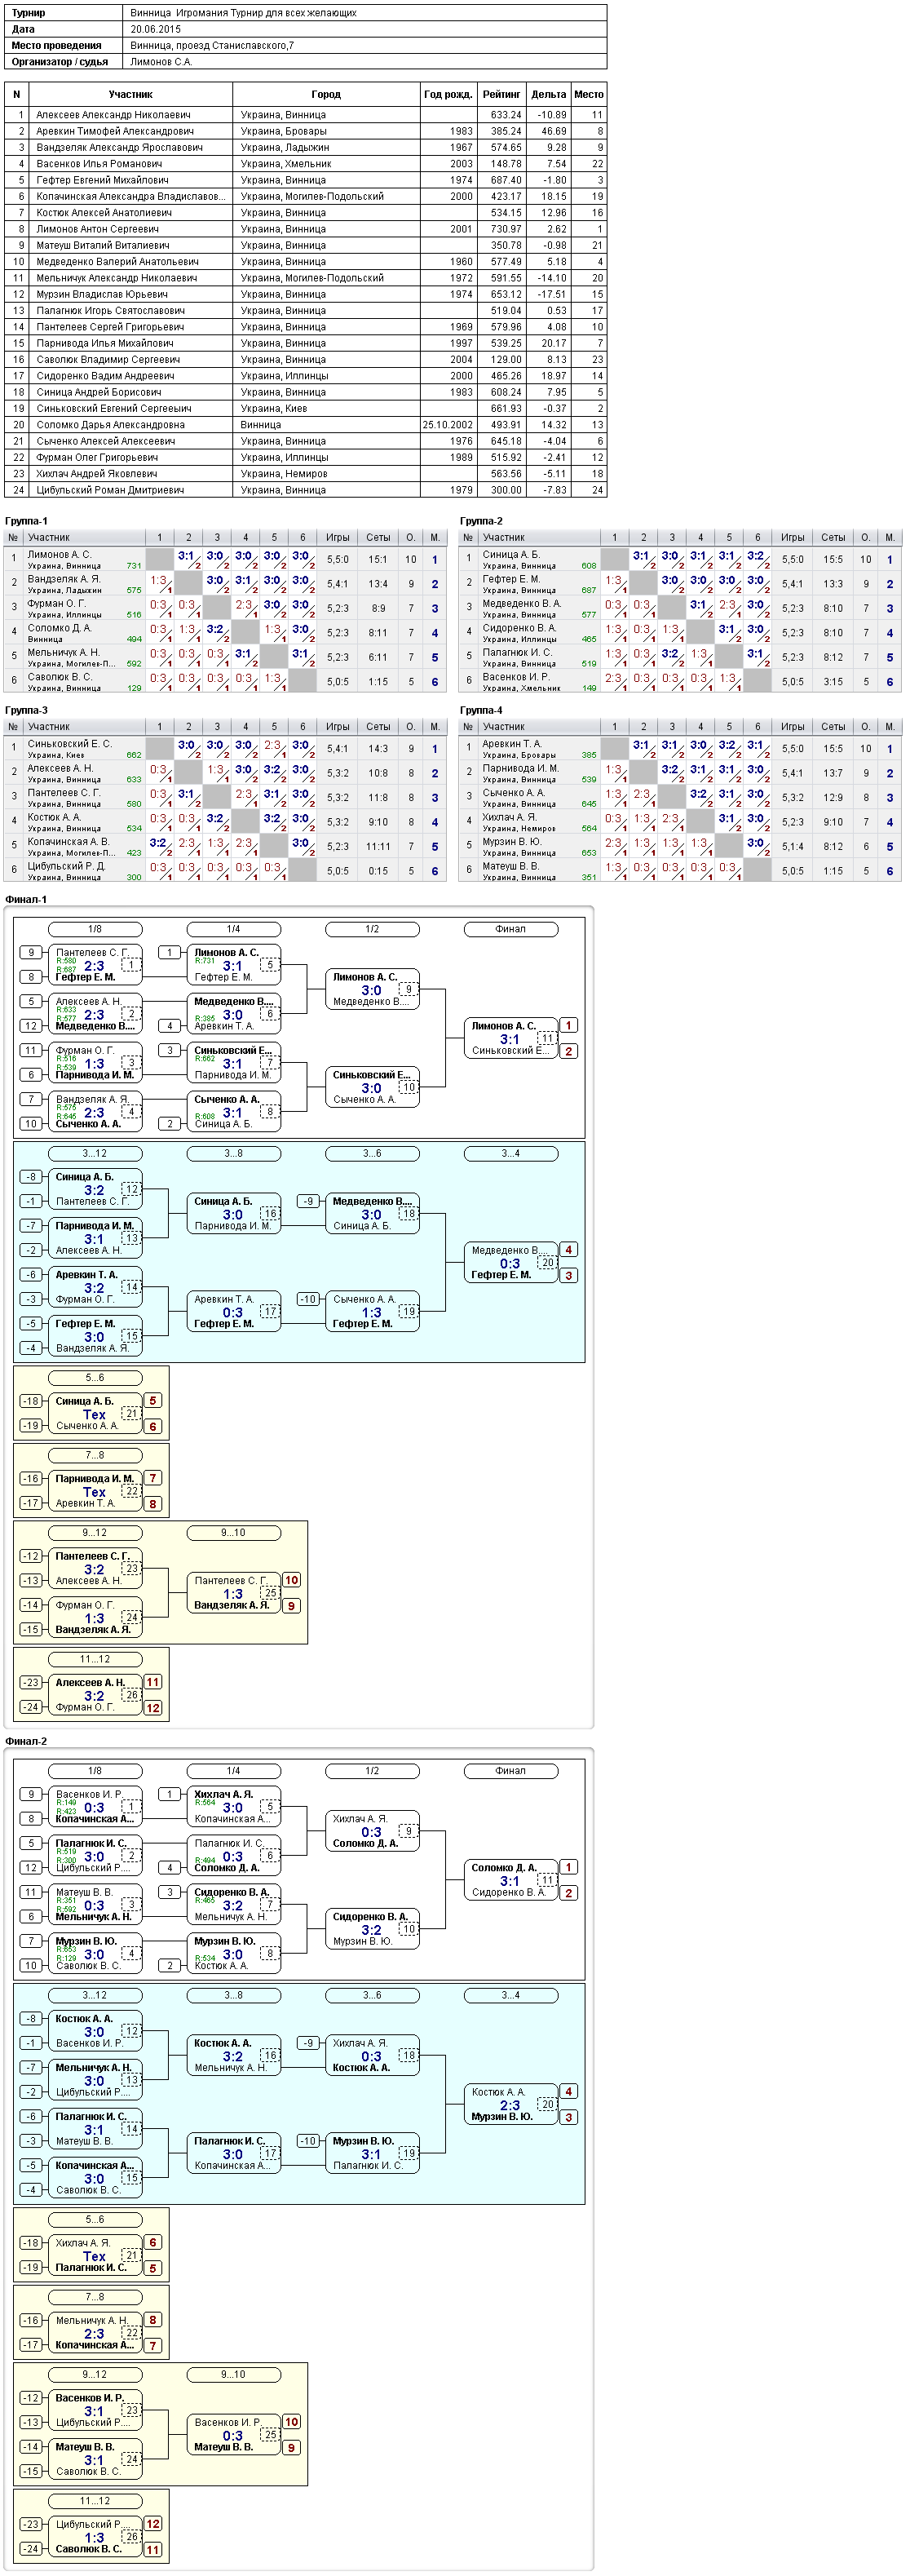The height and width of the screenshot is (2576, 910).
Task: Click the Группа-2 heading
Action: click(x=481, y=521)
